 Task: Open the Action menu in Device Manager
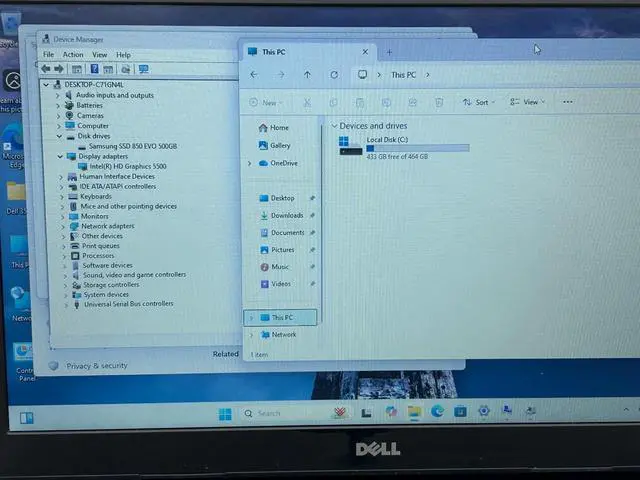point(73,54)
